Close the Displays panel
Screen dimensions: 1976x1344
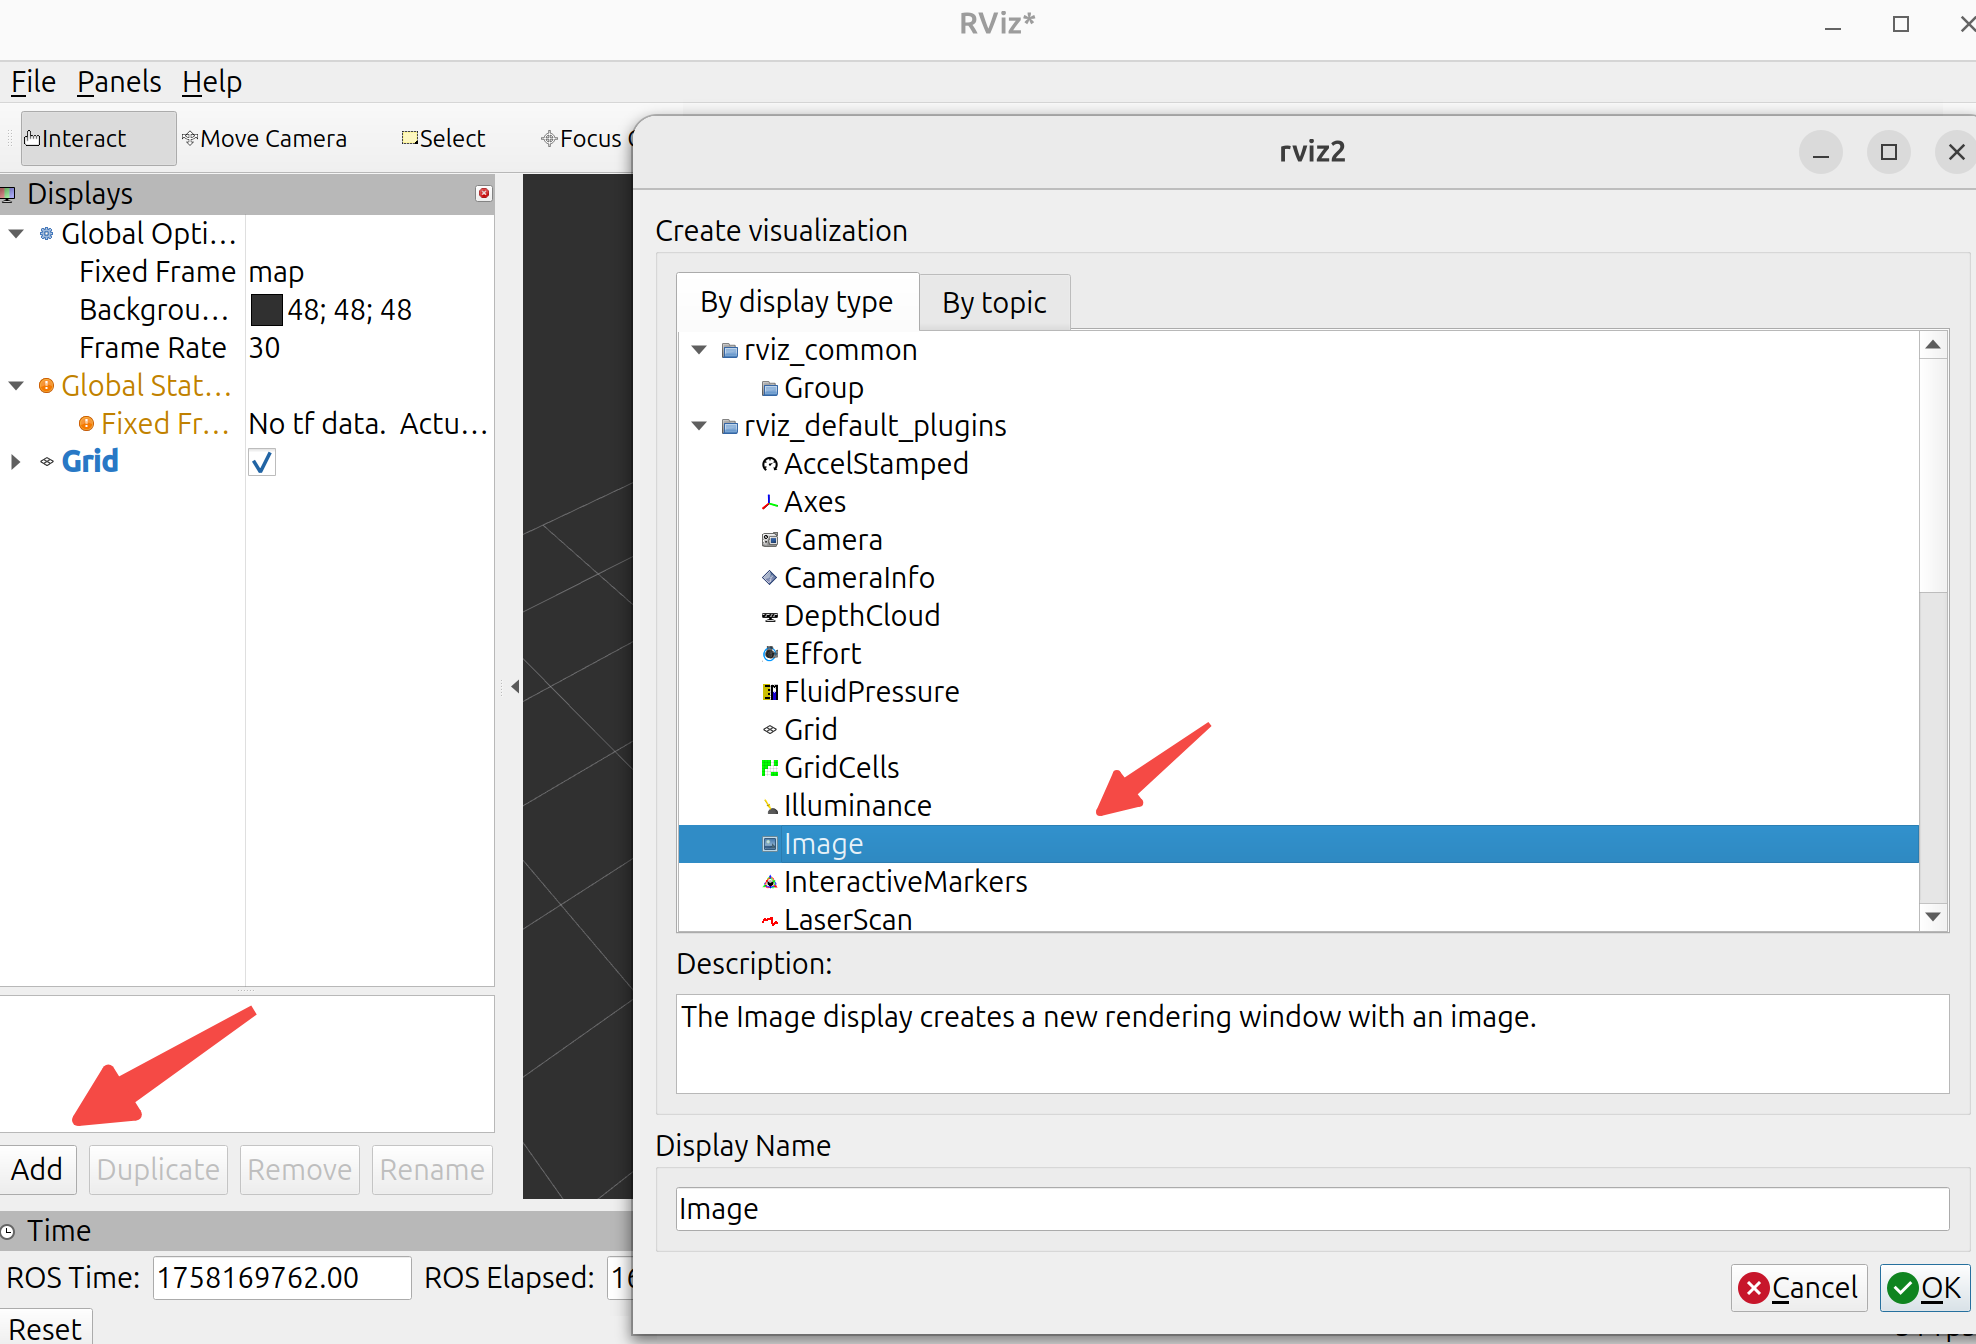coord(484,193)
